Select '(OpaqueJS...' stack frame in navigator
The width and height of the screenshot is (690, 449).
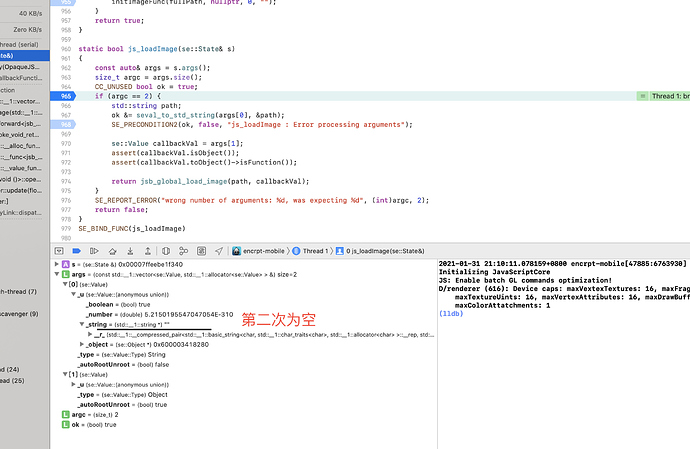(20, 67)
